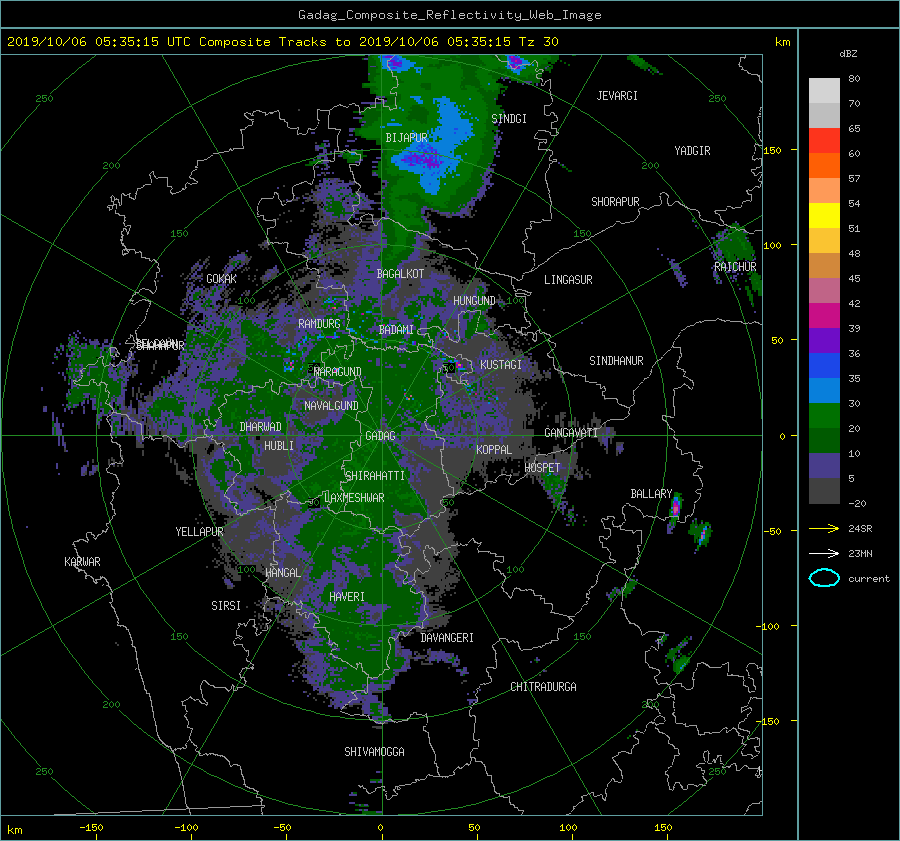Image resolution: width=900 pixels, height=841 pixels.
Task: Click the bright yellow 54 dBZ swatch
Action: tap(824, 215)
